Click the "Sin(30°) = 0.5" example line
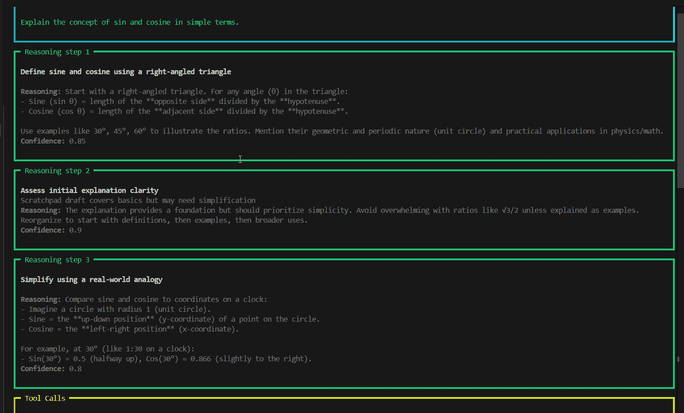Image resolution: width=684 pixels, height=413 pixels. (166, 358)
